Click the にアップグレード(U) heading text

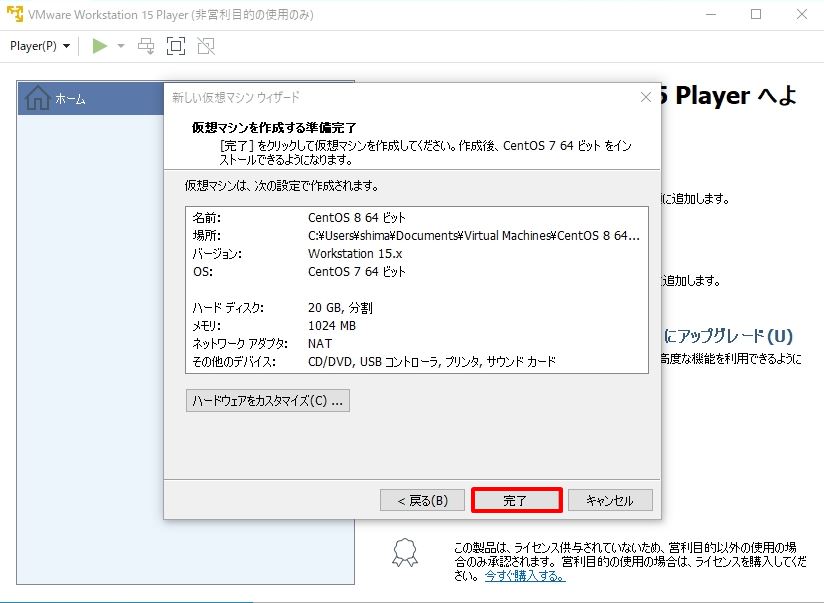pyautogui.click(x=728, y=336)
